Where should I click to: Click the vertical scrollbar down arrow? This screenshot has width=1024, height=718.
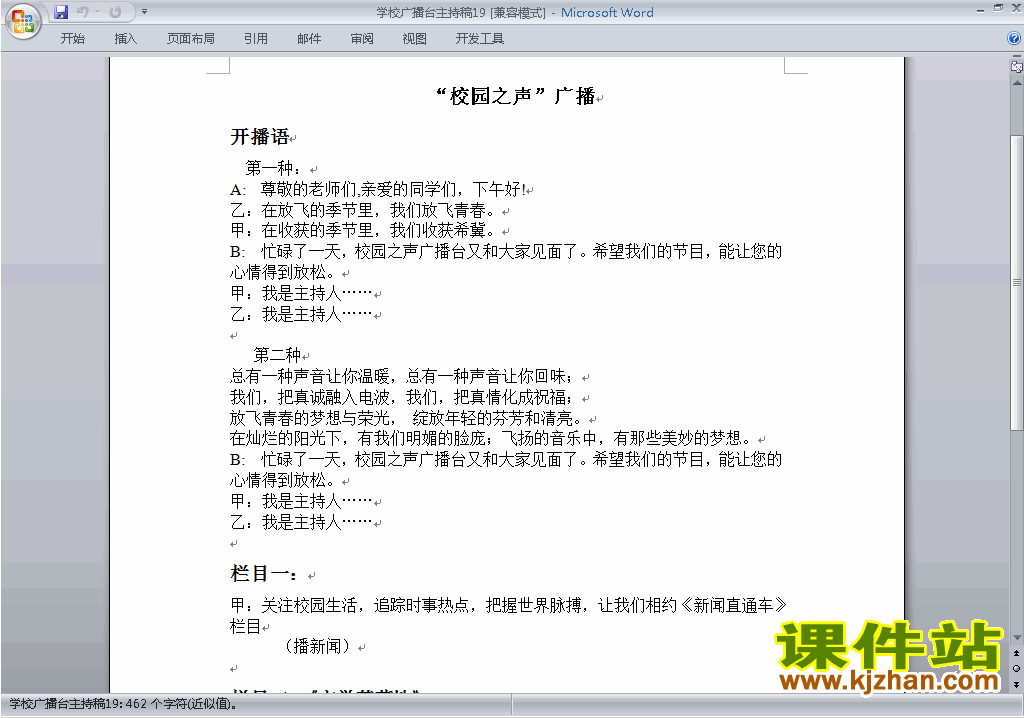click(x=1016, y=638)
